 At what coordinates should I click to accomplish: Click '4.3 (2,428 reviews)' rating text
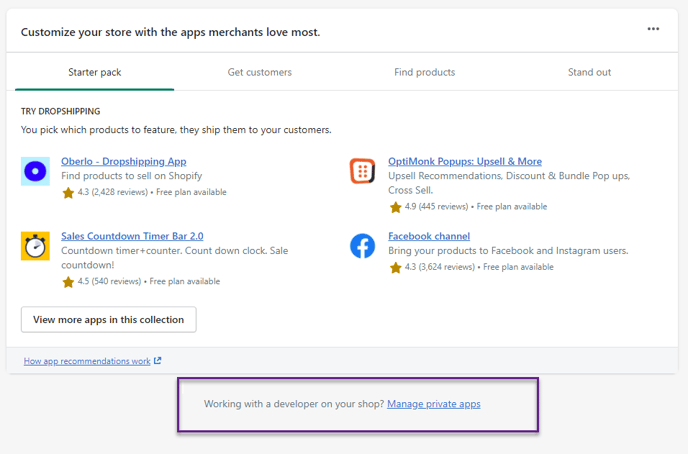[x=113, y=192]
